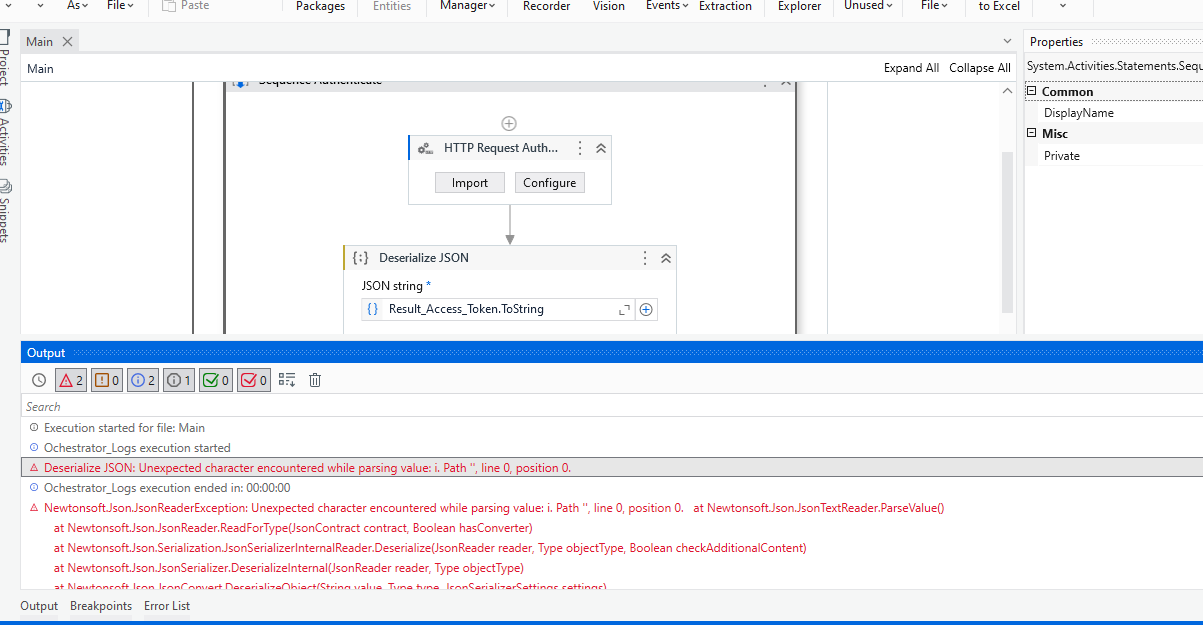Open Computer Vision tool
1203x625 pixels.
tap(608, 7)
